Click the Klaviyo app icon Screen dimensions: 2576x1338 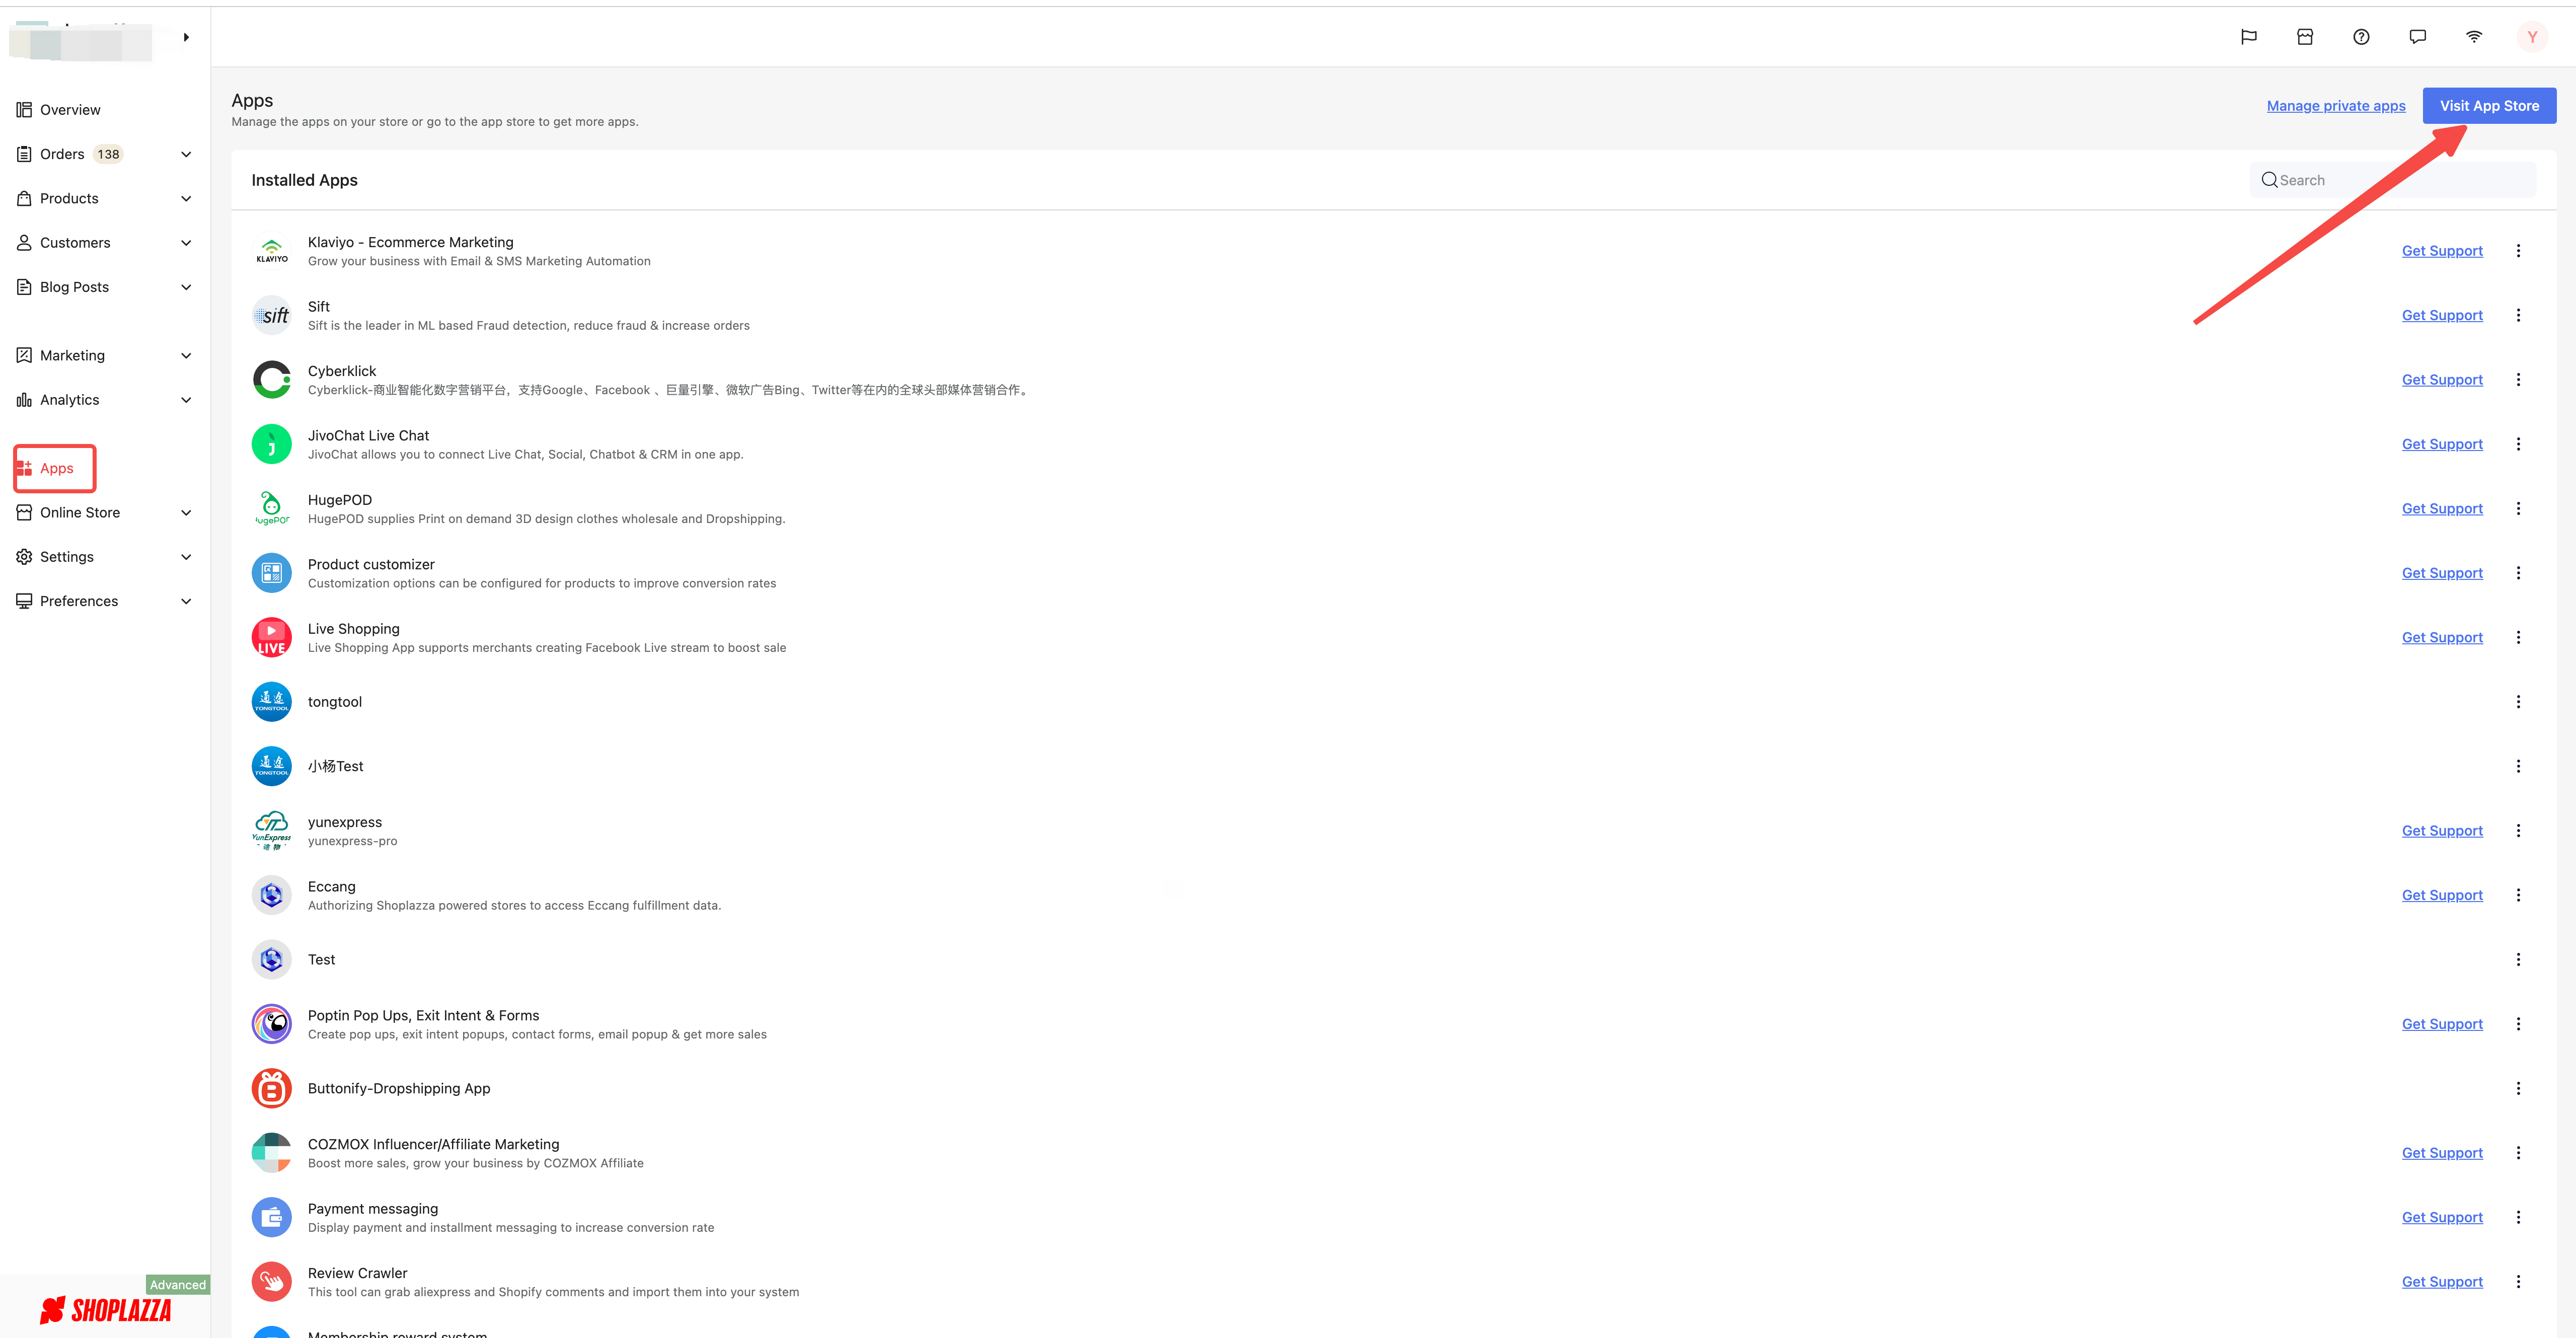coord(272,251)
